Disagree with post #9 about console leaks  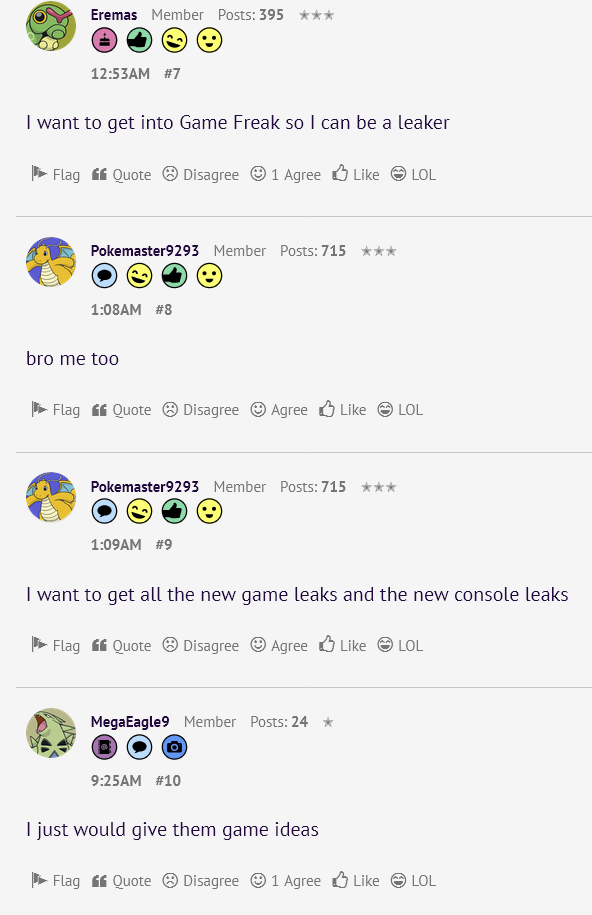(201, 645)
